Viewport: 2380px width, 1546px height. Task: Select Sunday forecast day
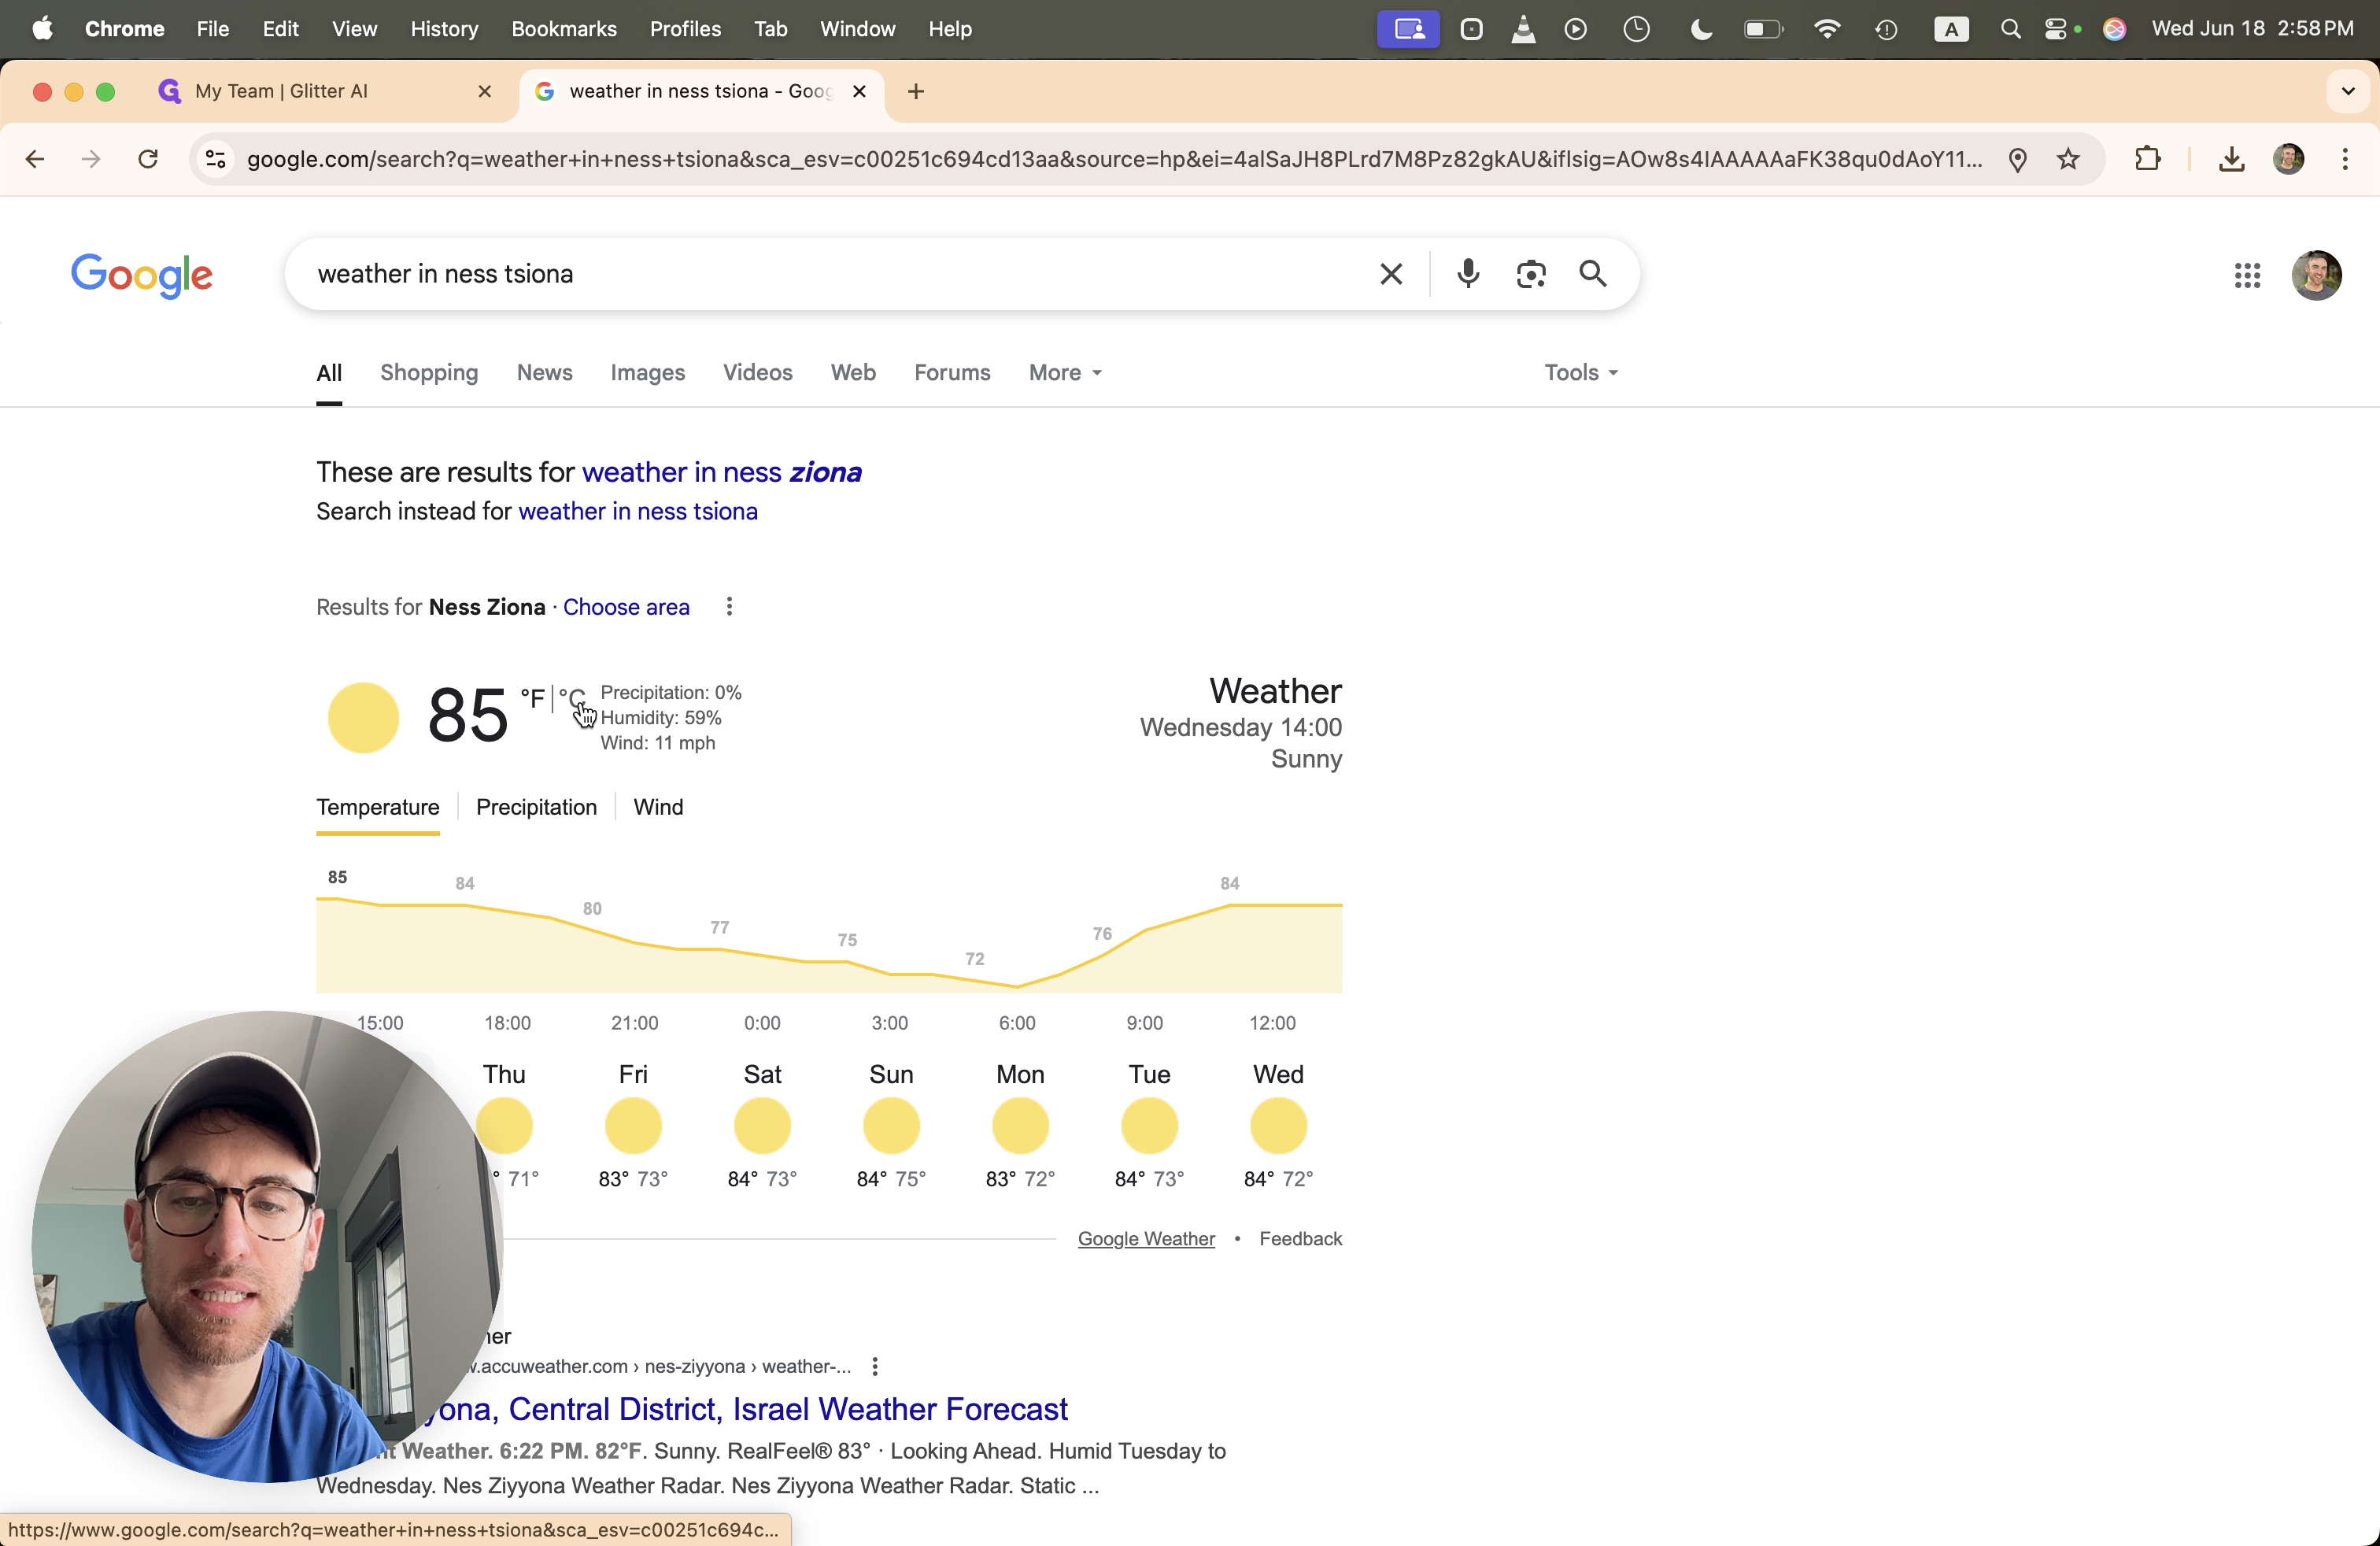point(891,1125)
